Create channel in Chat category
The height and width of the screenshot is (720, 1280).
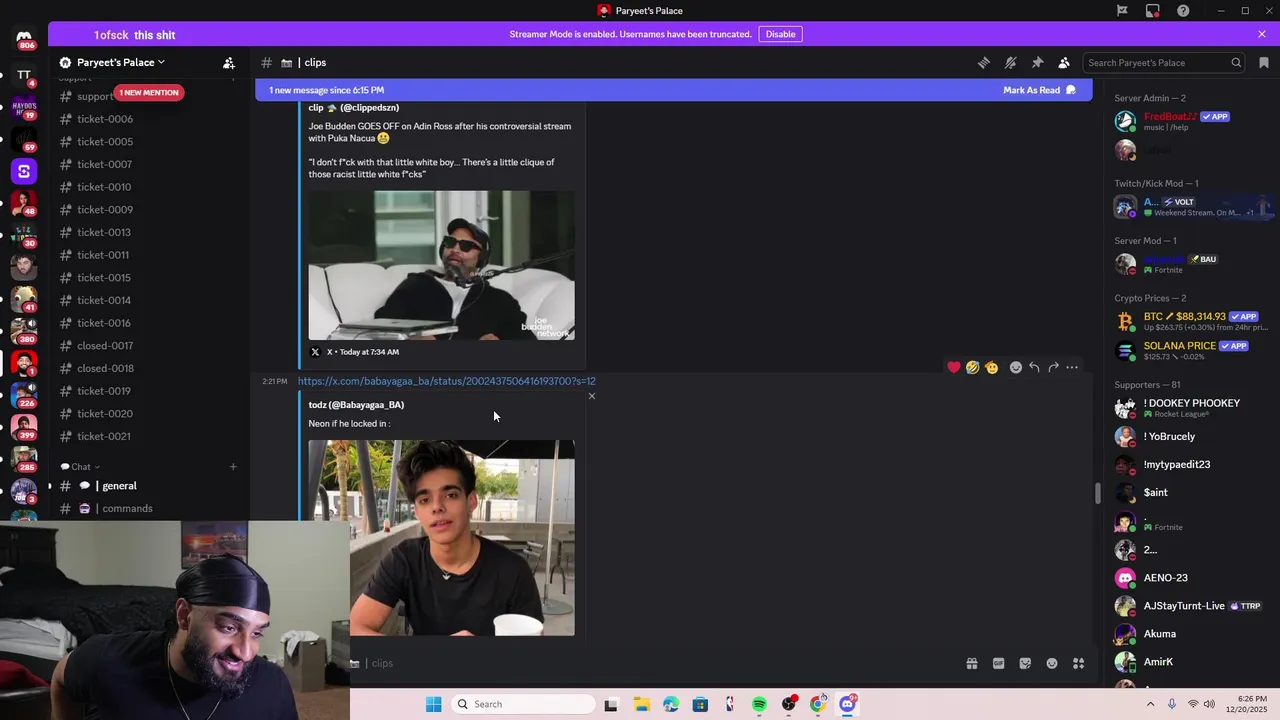[233, 467]
